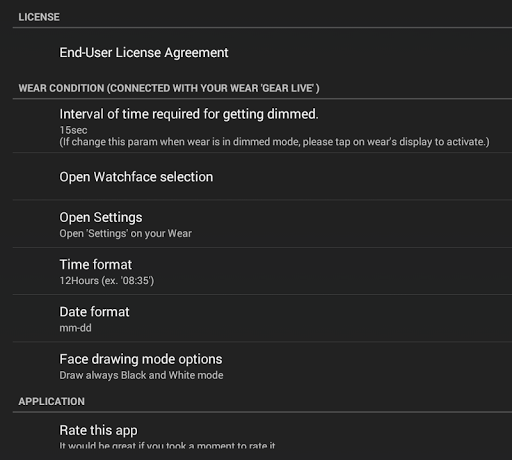Tap the divider line beneath LICENSE header
The width and height of the screenshot is (512, 460).
click(262, 28)
